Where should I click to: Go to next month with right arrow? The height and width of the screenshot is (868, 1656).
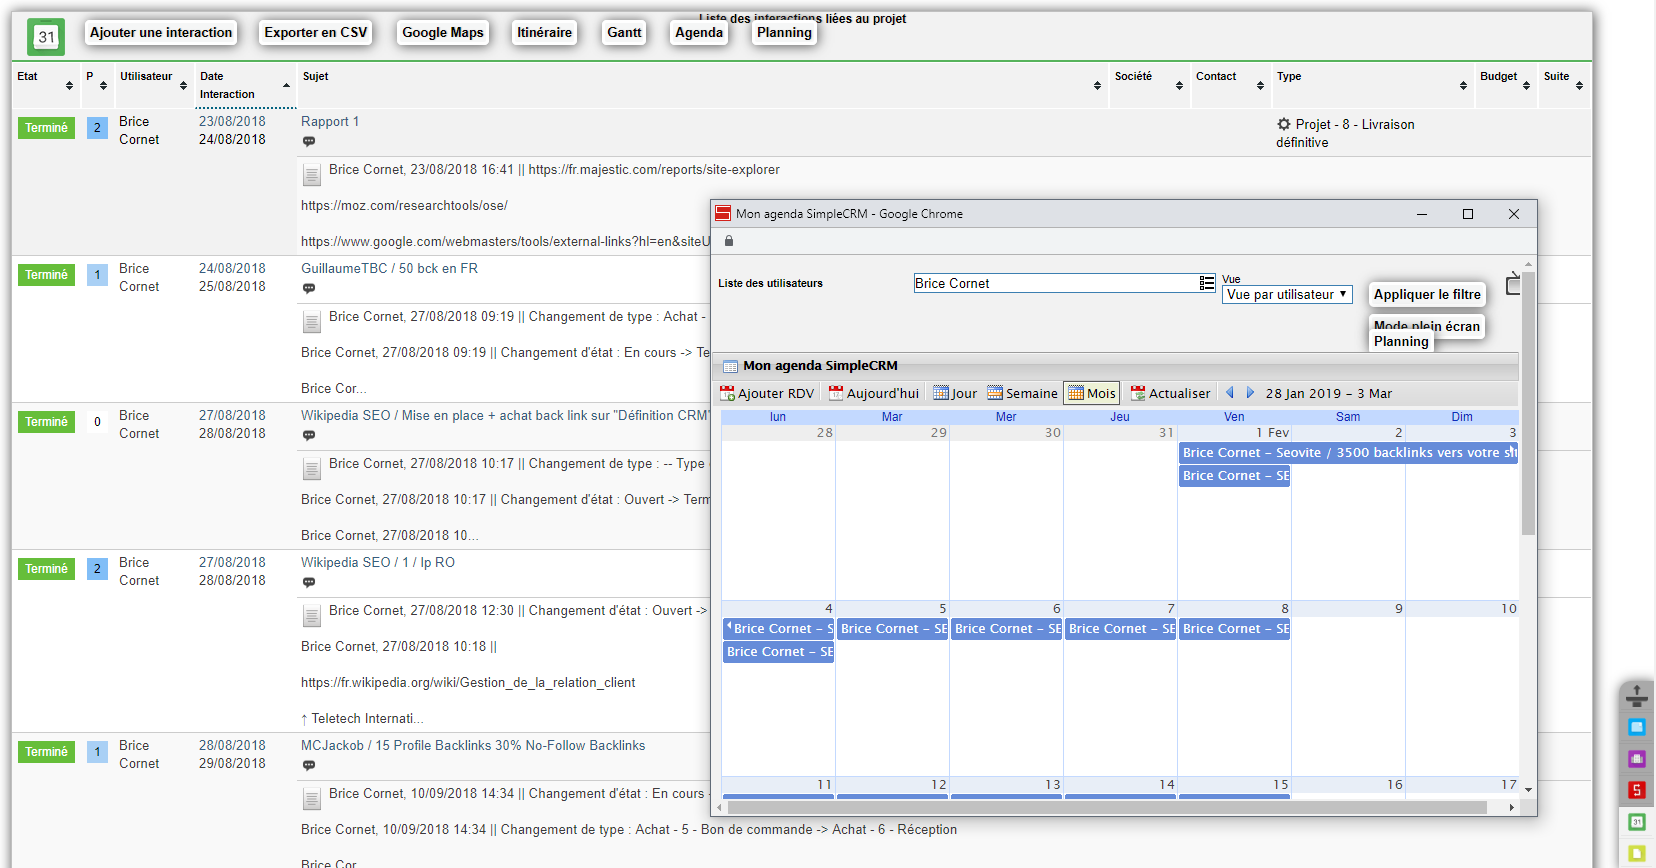click(x=1250, y=393)
